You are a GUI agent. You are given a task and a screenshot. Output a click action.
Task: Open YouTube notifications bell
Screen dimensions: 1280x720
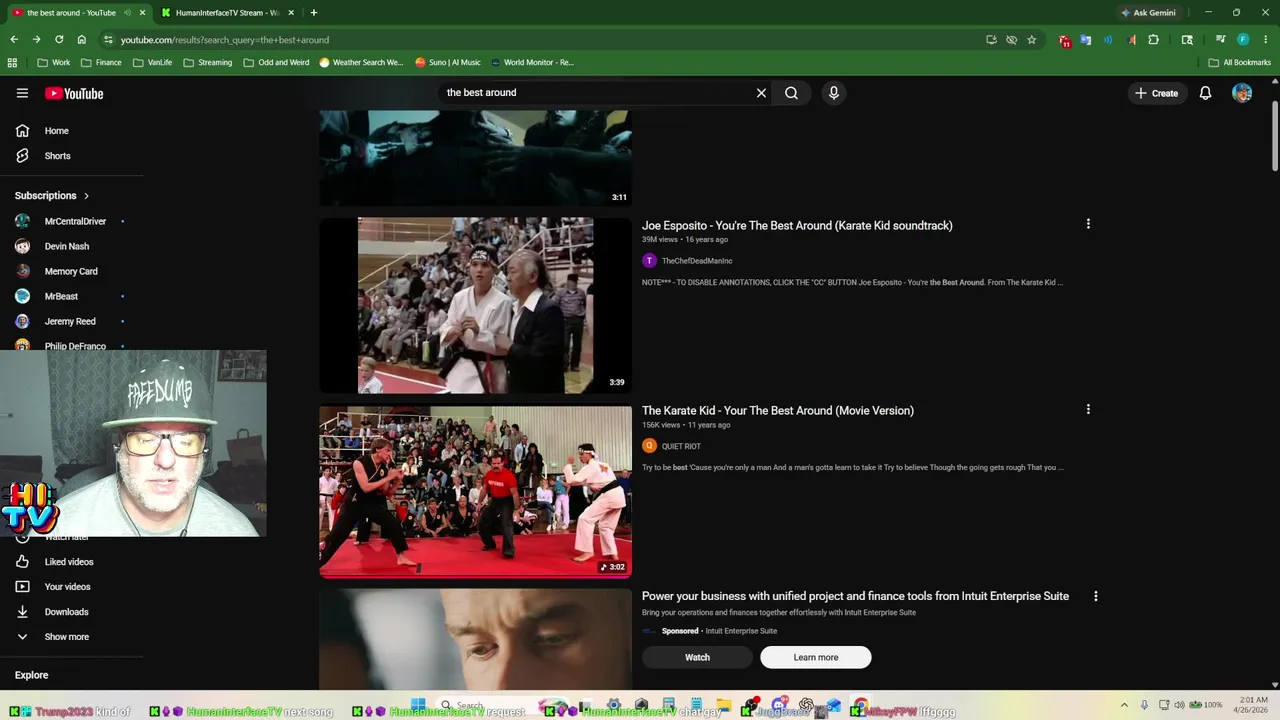click(1205, 93)
